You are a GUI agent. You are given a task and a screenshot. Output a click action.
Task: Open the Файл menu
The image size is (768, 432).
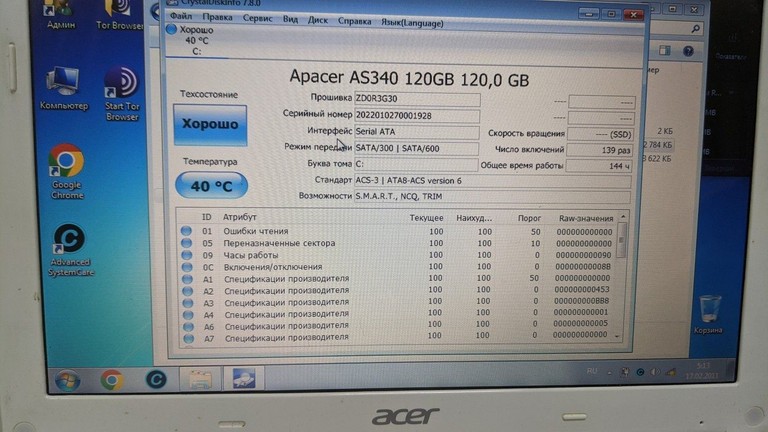click(x=181, y=16)
